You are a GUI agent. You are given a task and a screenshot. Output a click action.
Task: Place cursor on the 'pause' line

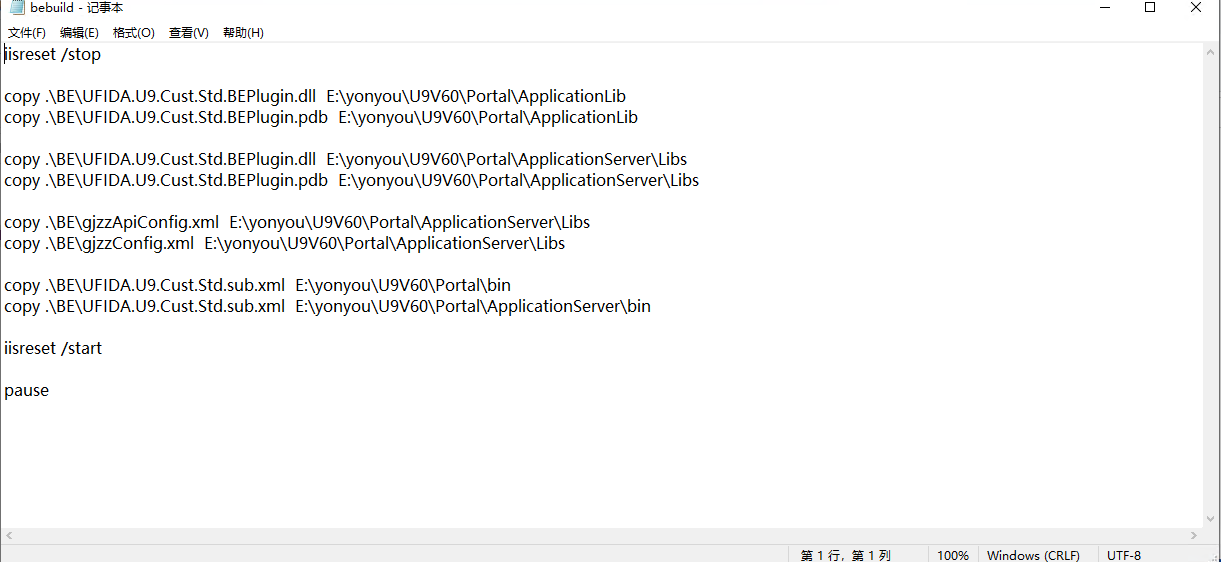coord(27,391)
